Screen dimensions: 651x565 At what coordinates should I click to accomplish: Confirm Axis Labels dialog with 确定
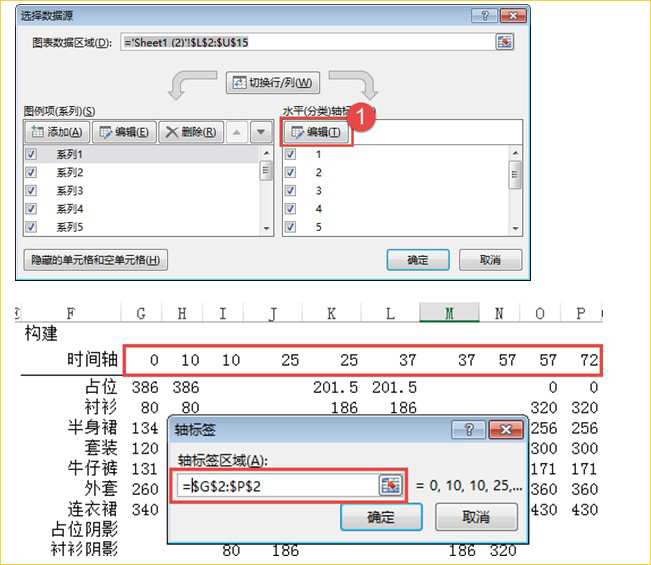pos(381,517)
